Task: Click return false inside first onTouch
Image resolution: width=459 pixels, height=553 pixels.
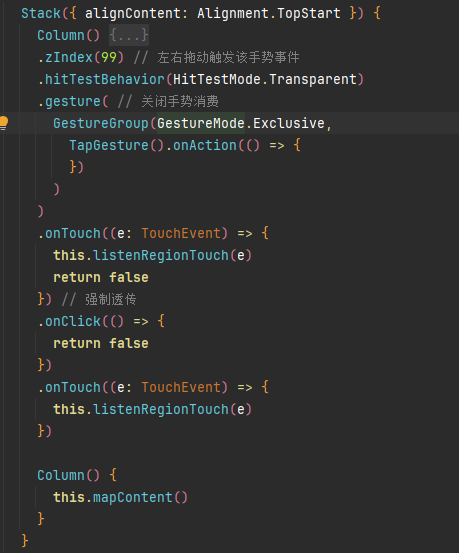Action: pos(101,278)
